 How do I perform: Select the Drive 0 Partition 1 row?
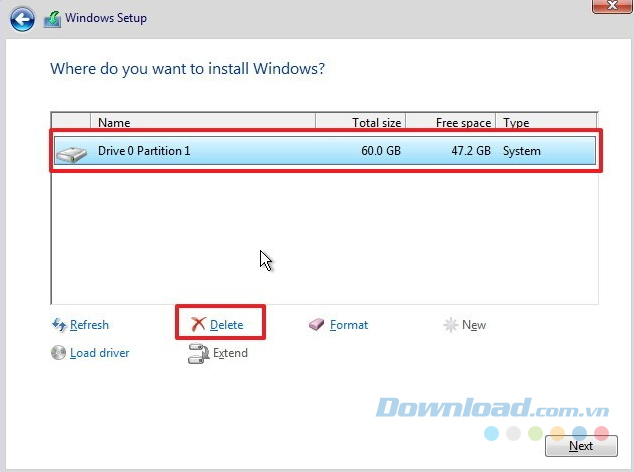325,151
